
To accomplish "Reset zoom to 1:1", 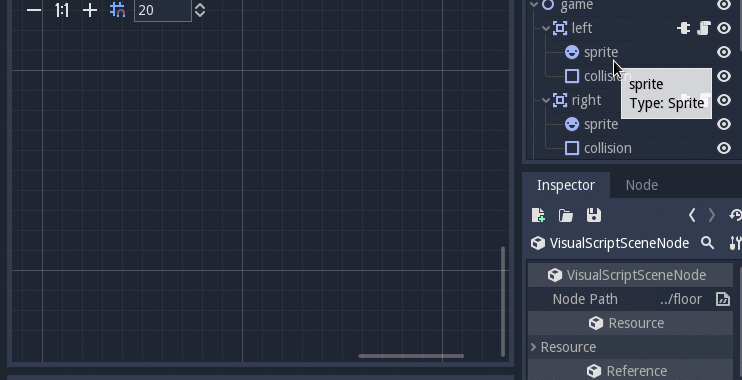I will pos(62,10).
